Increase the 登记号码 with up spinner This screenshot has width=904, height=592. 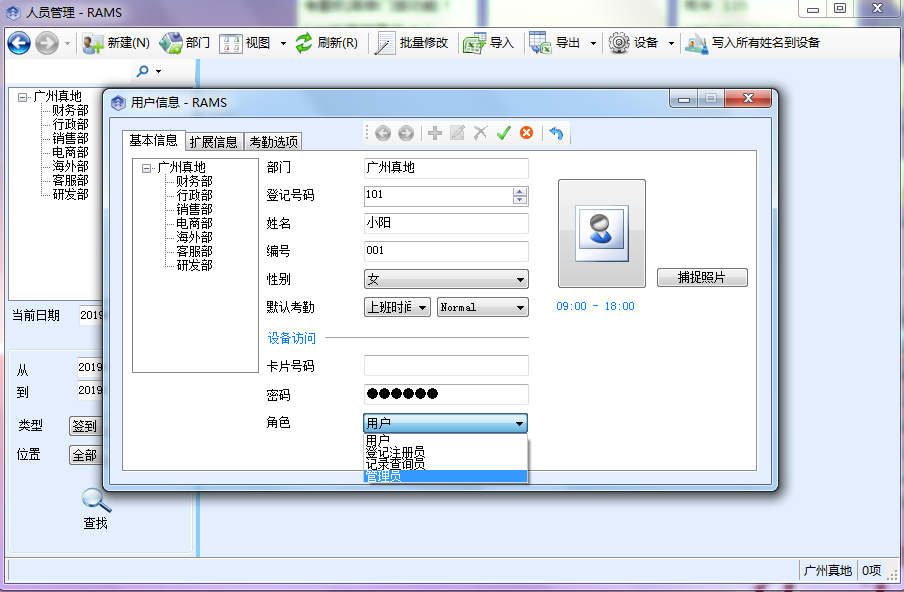click(519, 192)
